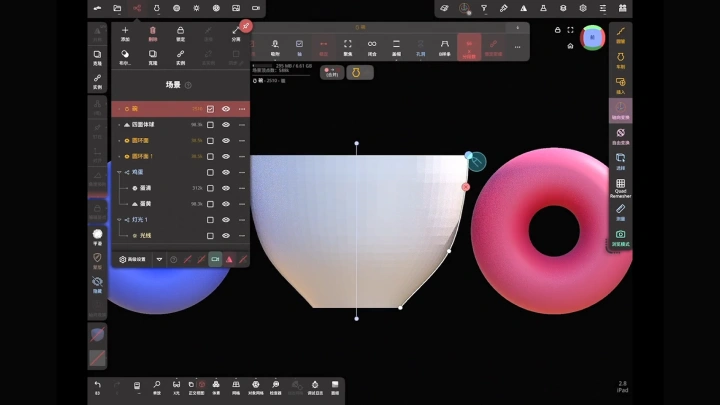The height and width of the screenshot is (405, 720).
Task: Click the Add (添加) plus icon
Action: tap(125, 31)
